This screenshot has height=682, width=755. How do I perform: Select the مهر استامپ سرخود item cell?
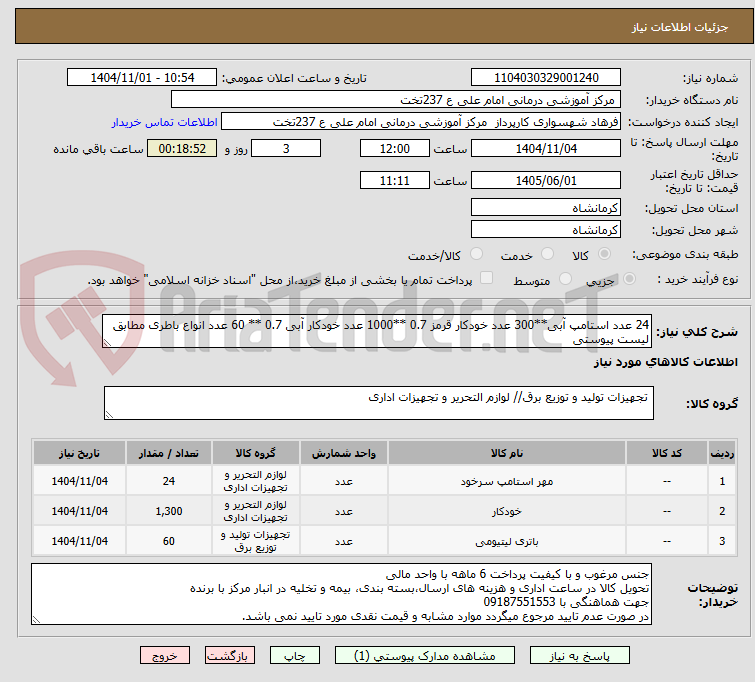507,481
